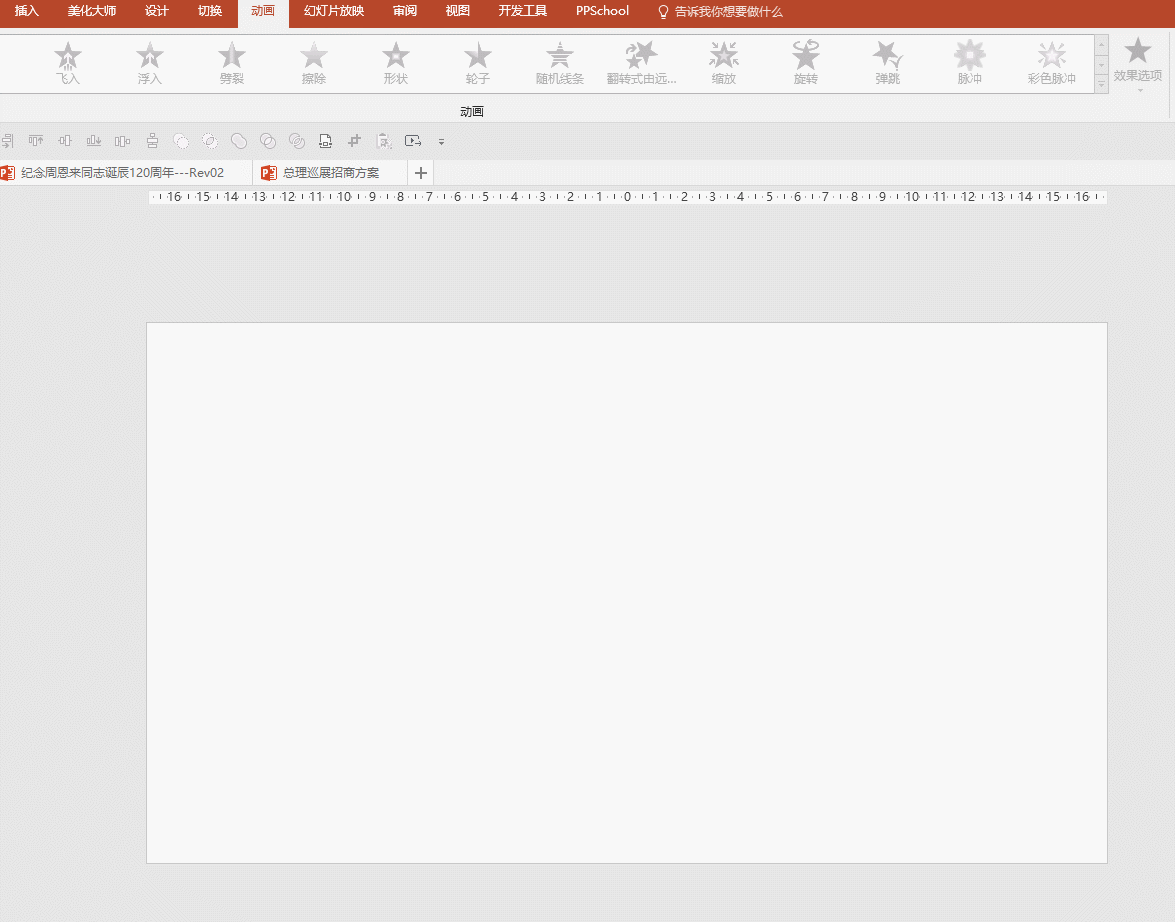Viewport: 1175px width, 922px height.
Task: Open the 设计 ribbon tab
Action: point(157,11)
